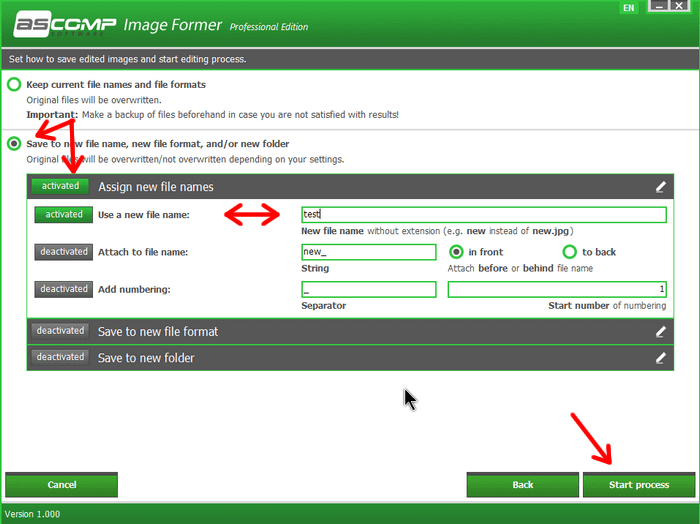Click the ASCOMP Software logo
Screen dimensions: 700x524
tap(65, 25)
